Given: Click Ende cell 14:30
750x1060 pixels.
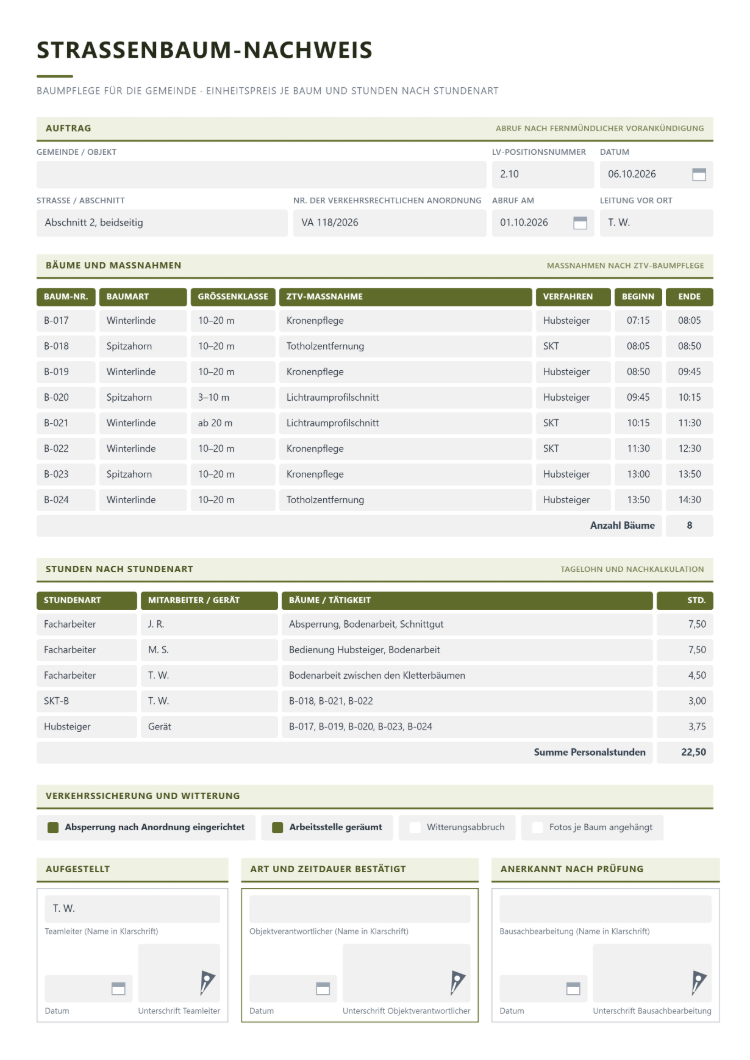Looking at the screenshot, I should [x=689, y=500].
